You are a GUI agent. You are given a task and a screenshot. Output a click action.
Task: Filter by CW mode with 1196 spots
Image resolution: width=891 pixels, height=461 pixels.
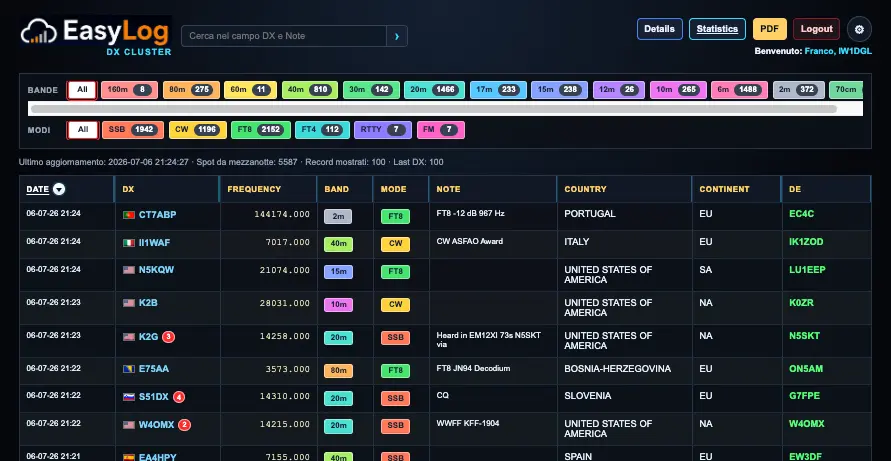pyautogui.click(x=198, y=130)
